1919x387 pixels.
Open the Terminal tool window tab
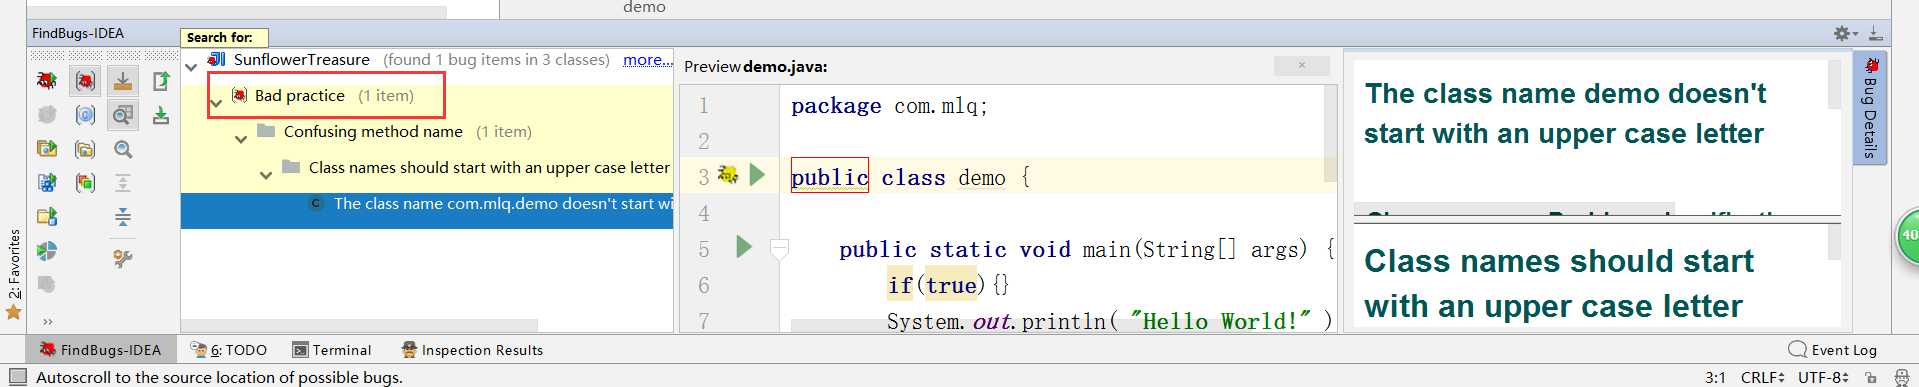pyautogui.click(x=331, y=350)
